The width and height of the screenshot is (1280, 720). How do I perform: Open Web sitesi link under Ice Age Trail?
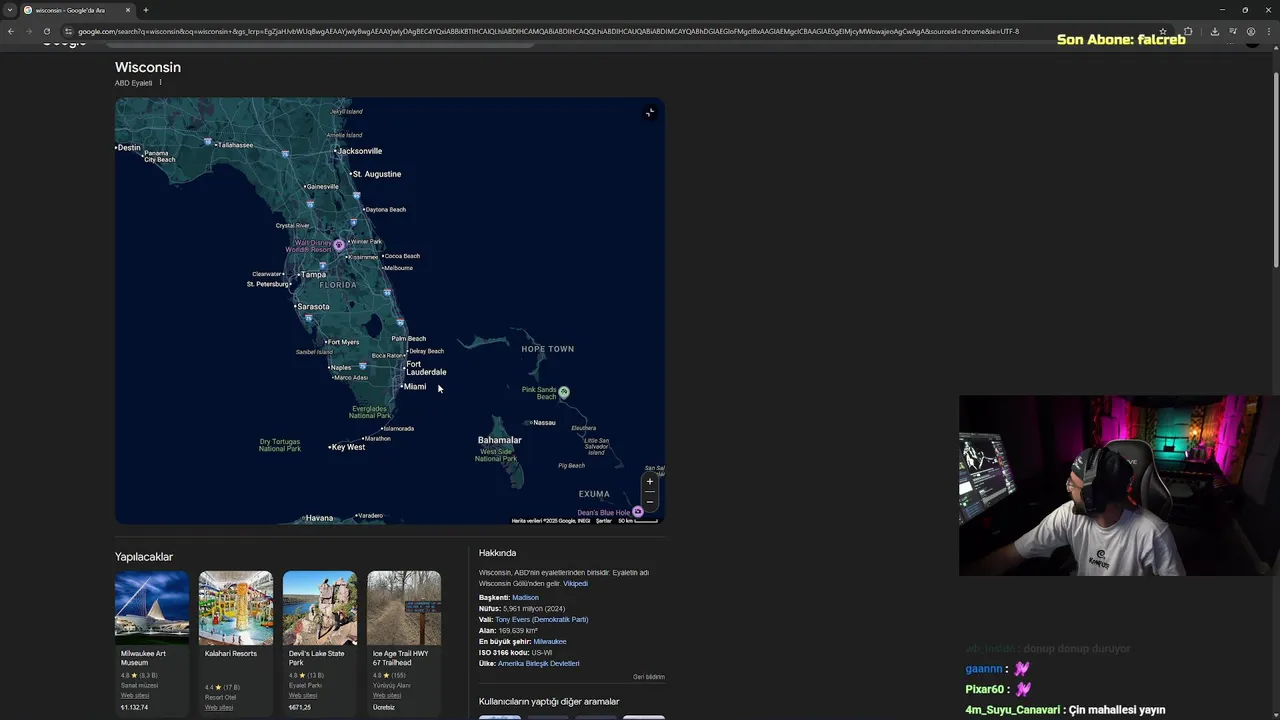(387, 695)
